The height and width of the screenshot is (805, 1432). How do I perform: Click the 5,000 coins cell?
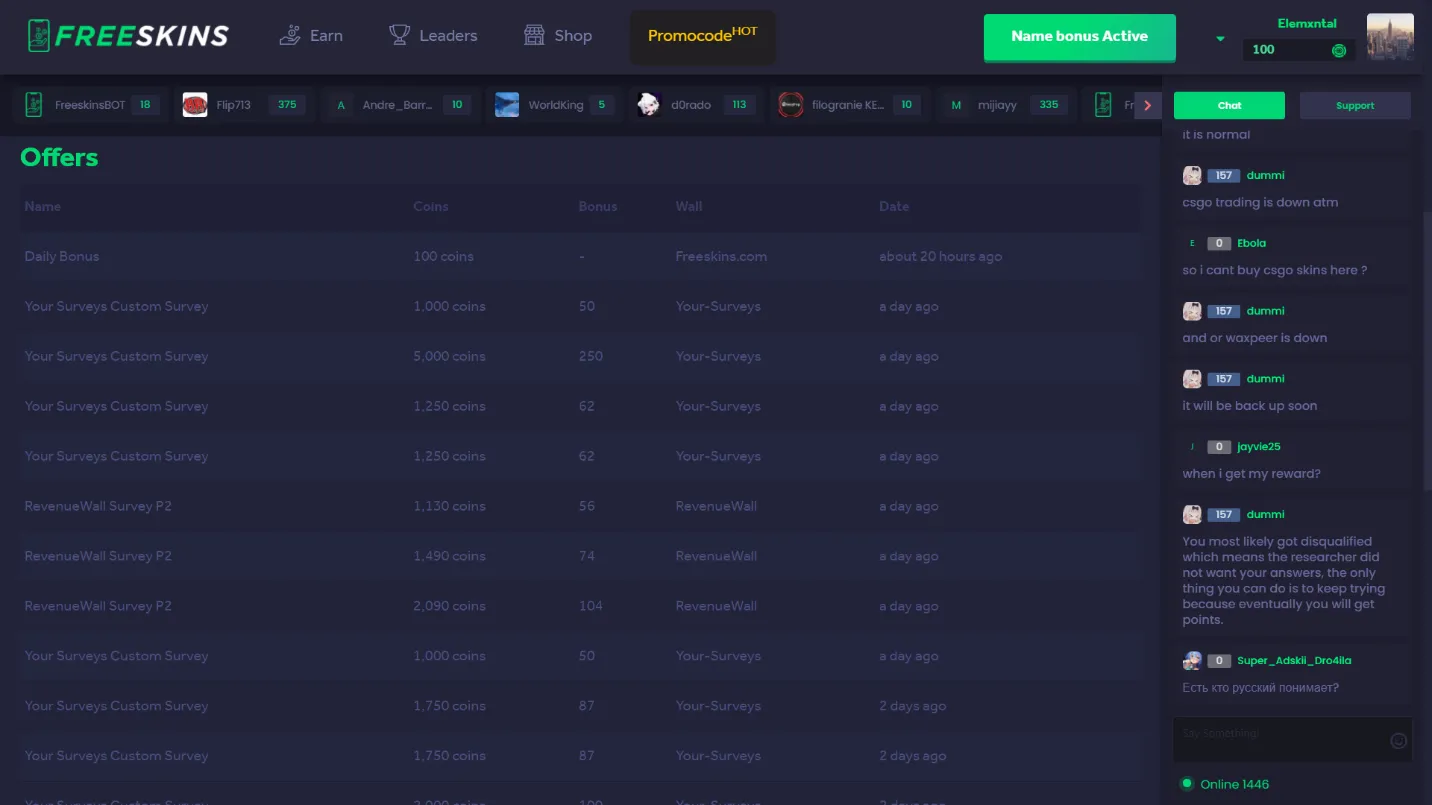[449, 356]
